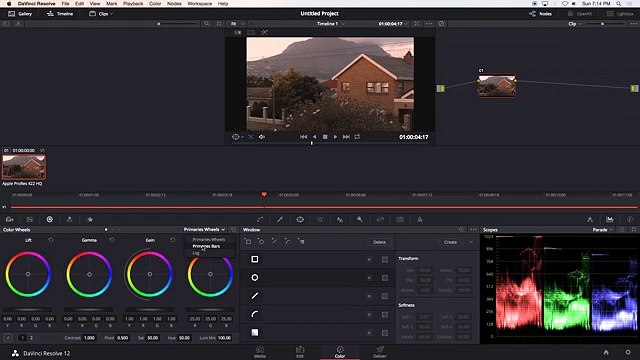Show the Scopes palette icon
This screenshot has height=360, width=640.
610,220
